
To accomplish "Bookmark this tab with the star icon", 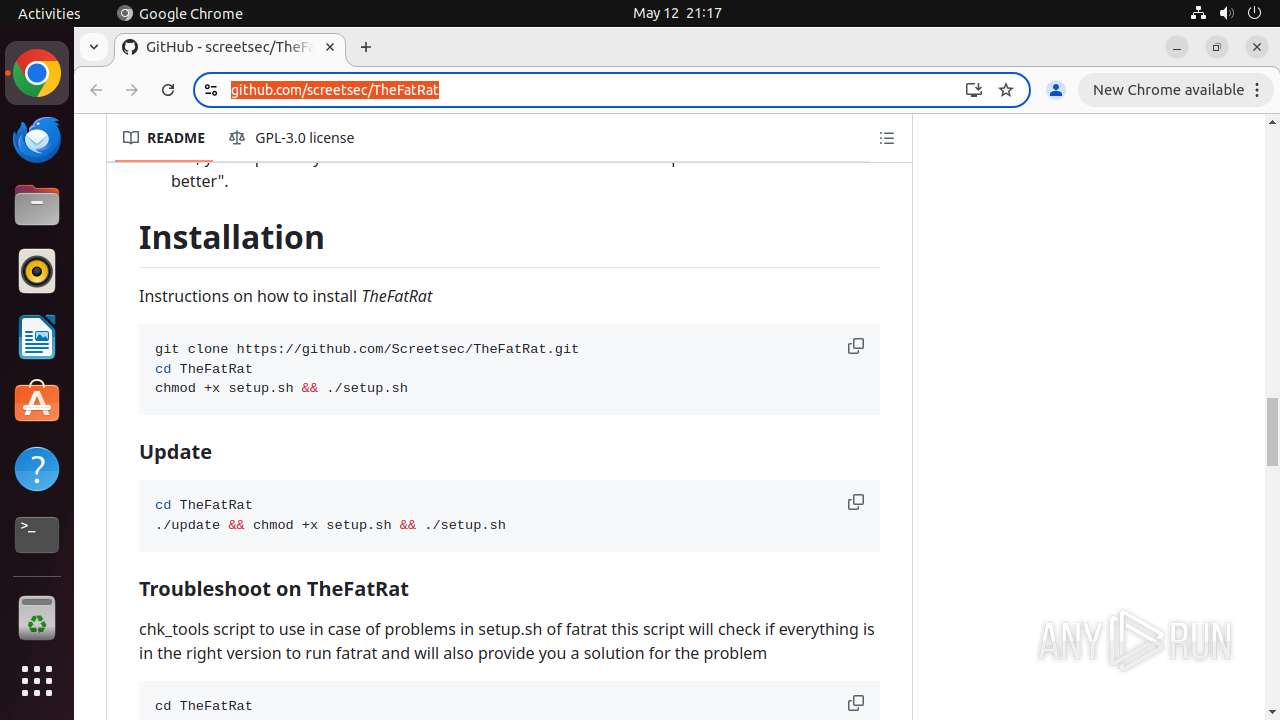I will click(1006, 90).
